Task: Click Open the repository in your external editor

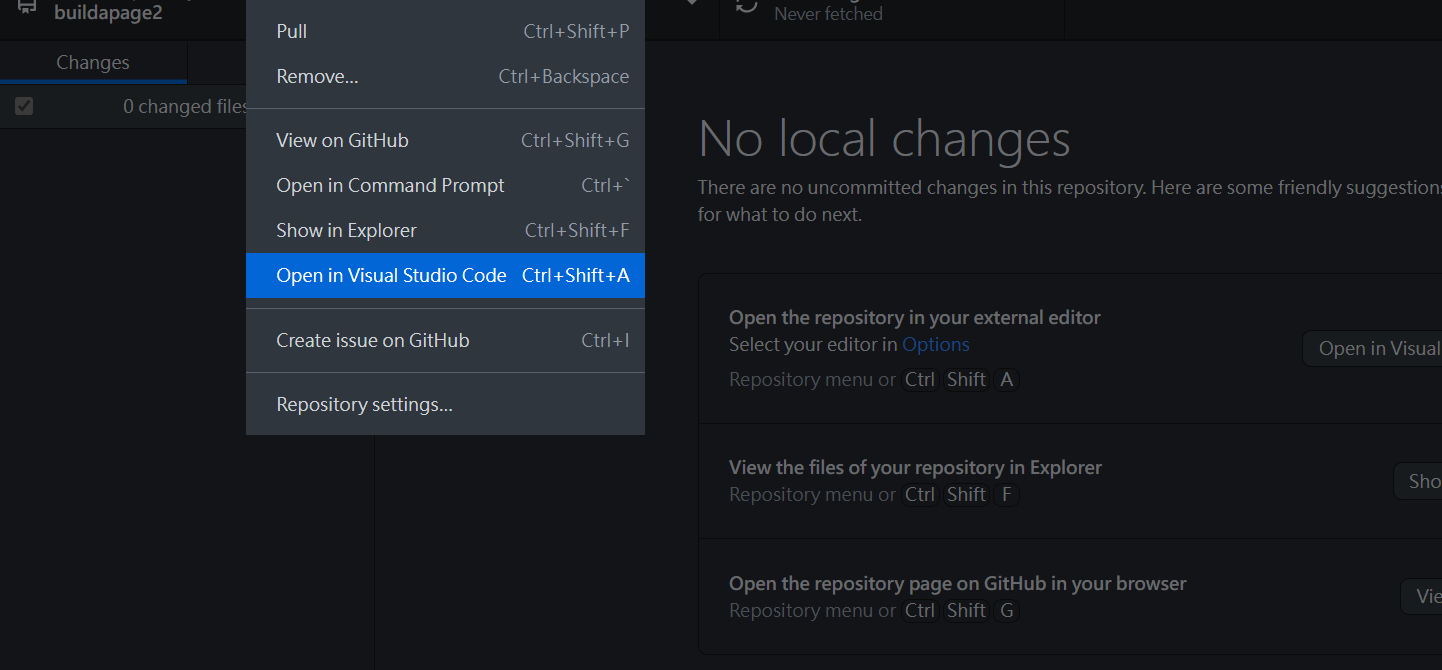Action: click(x=915, y=317)
